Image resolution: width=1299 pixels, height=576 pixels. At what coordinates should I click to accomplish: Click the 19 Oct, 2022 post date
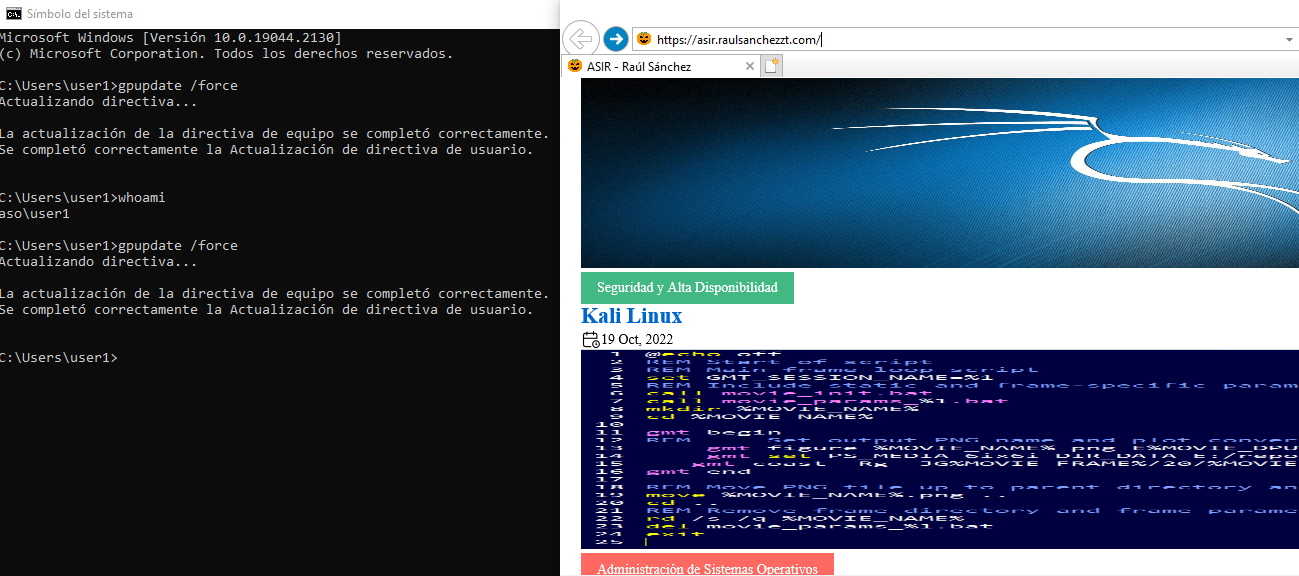coord(637,340)
